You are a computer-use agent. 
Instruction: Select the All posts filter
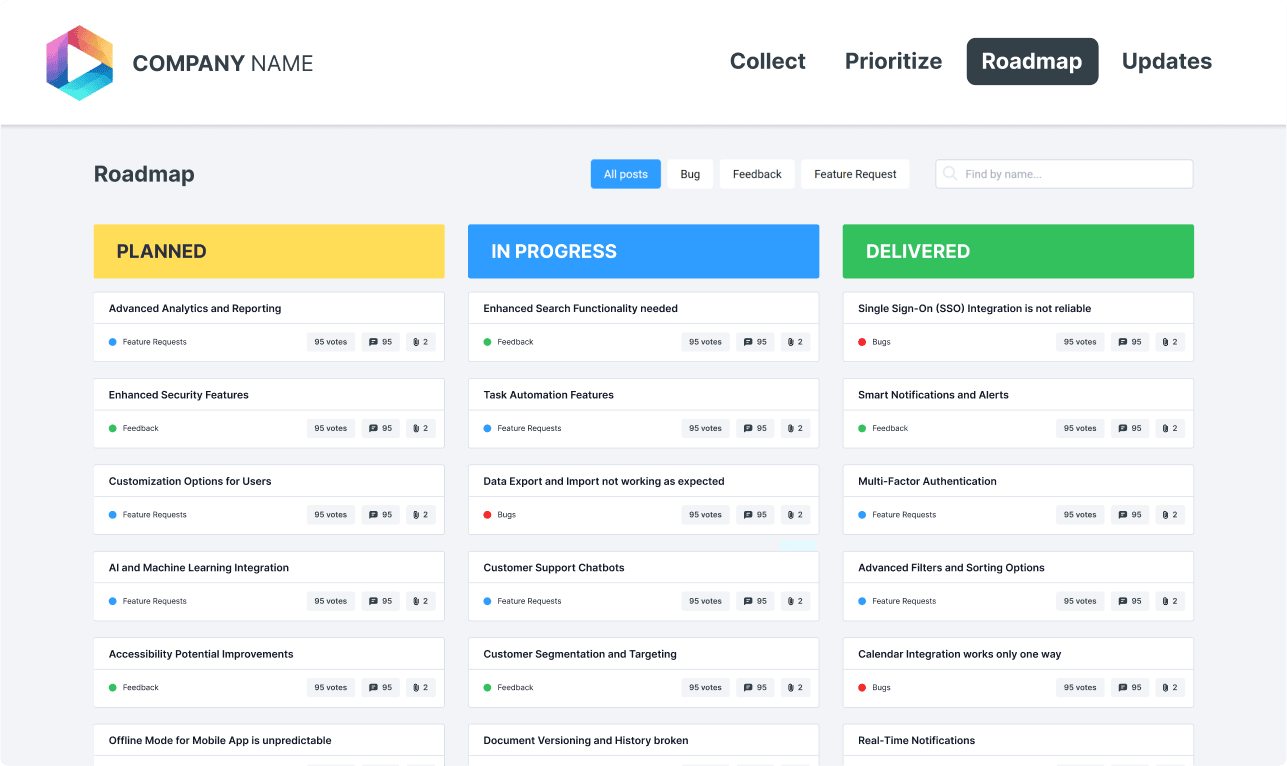[625, 173]
